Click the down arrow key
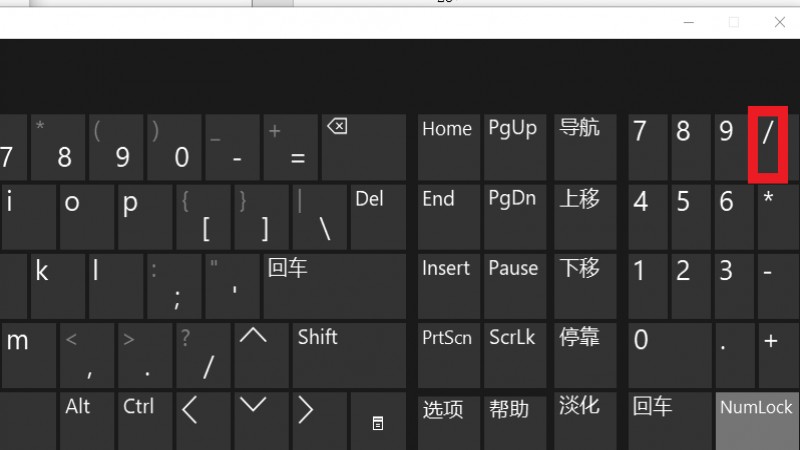800x450 pixels. pyautogui.click(x=261, y=421)
